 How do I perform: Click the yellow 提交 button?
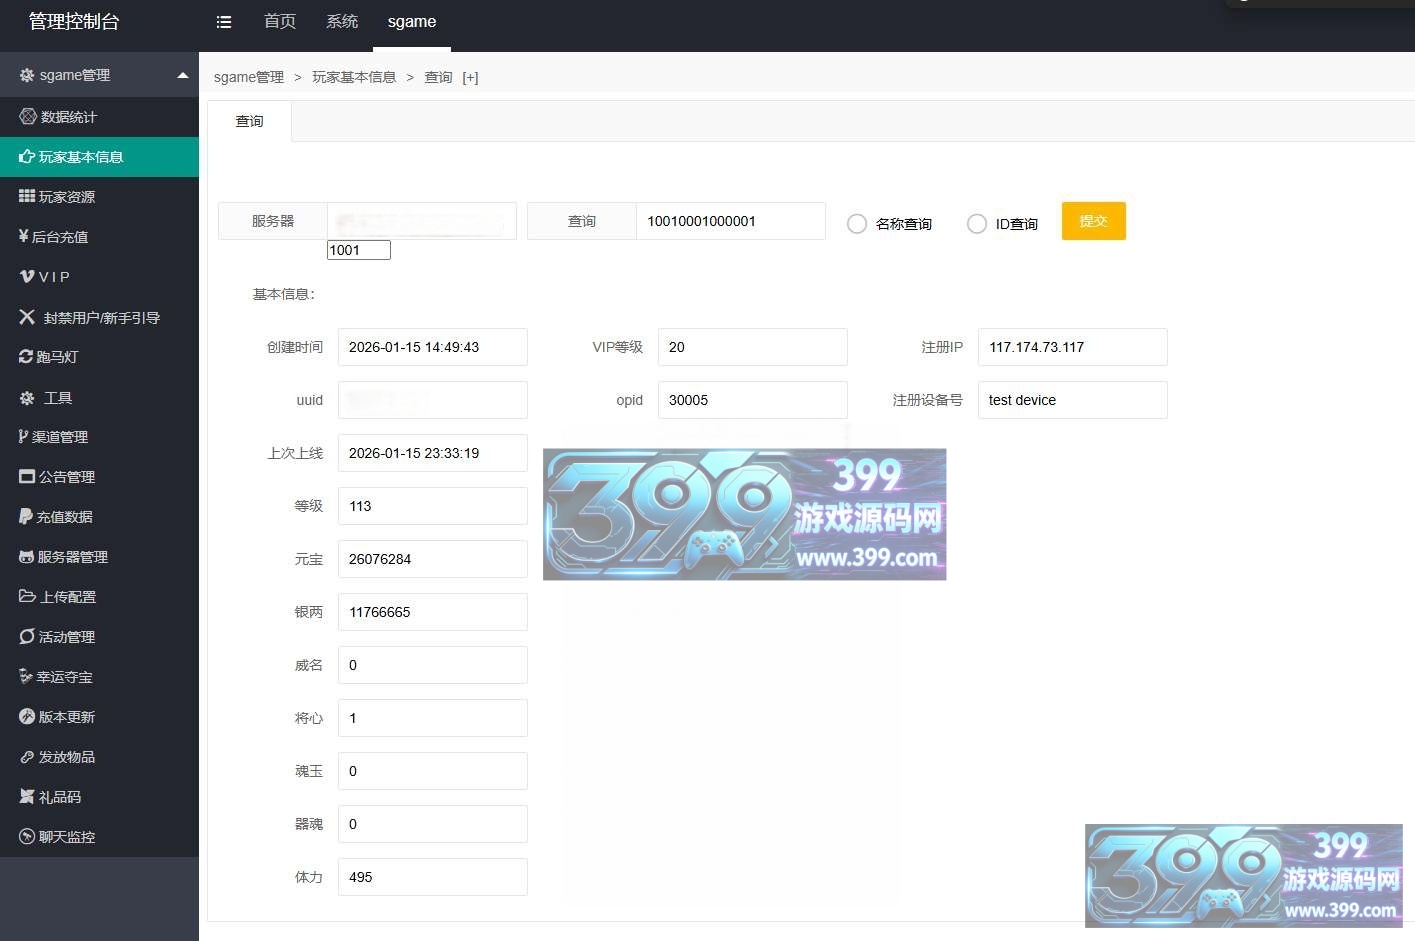1094,221
